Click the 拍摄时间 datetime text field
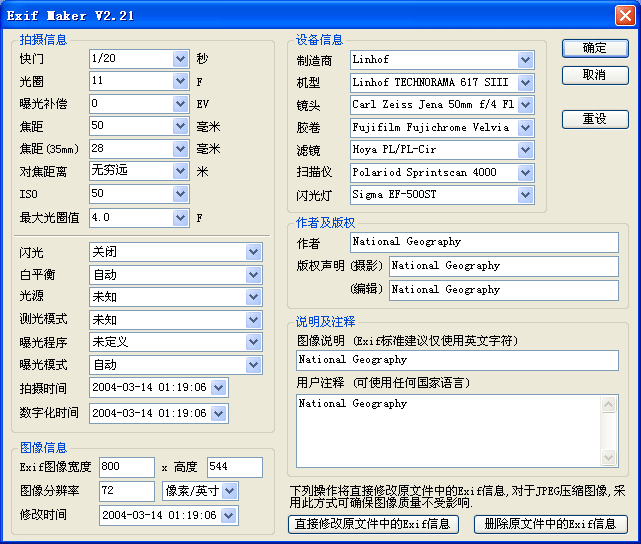This screenshot has width=641, height=544. click(150, 387)
